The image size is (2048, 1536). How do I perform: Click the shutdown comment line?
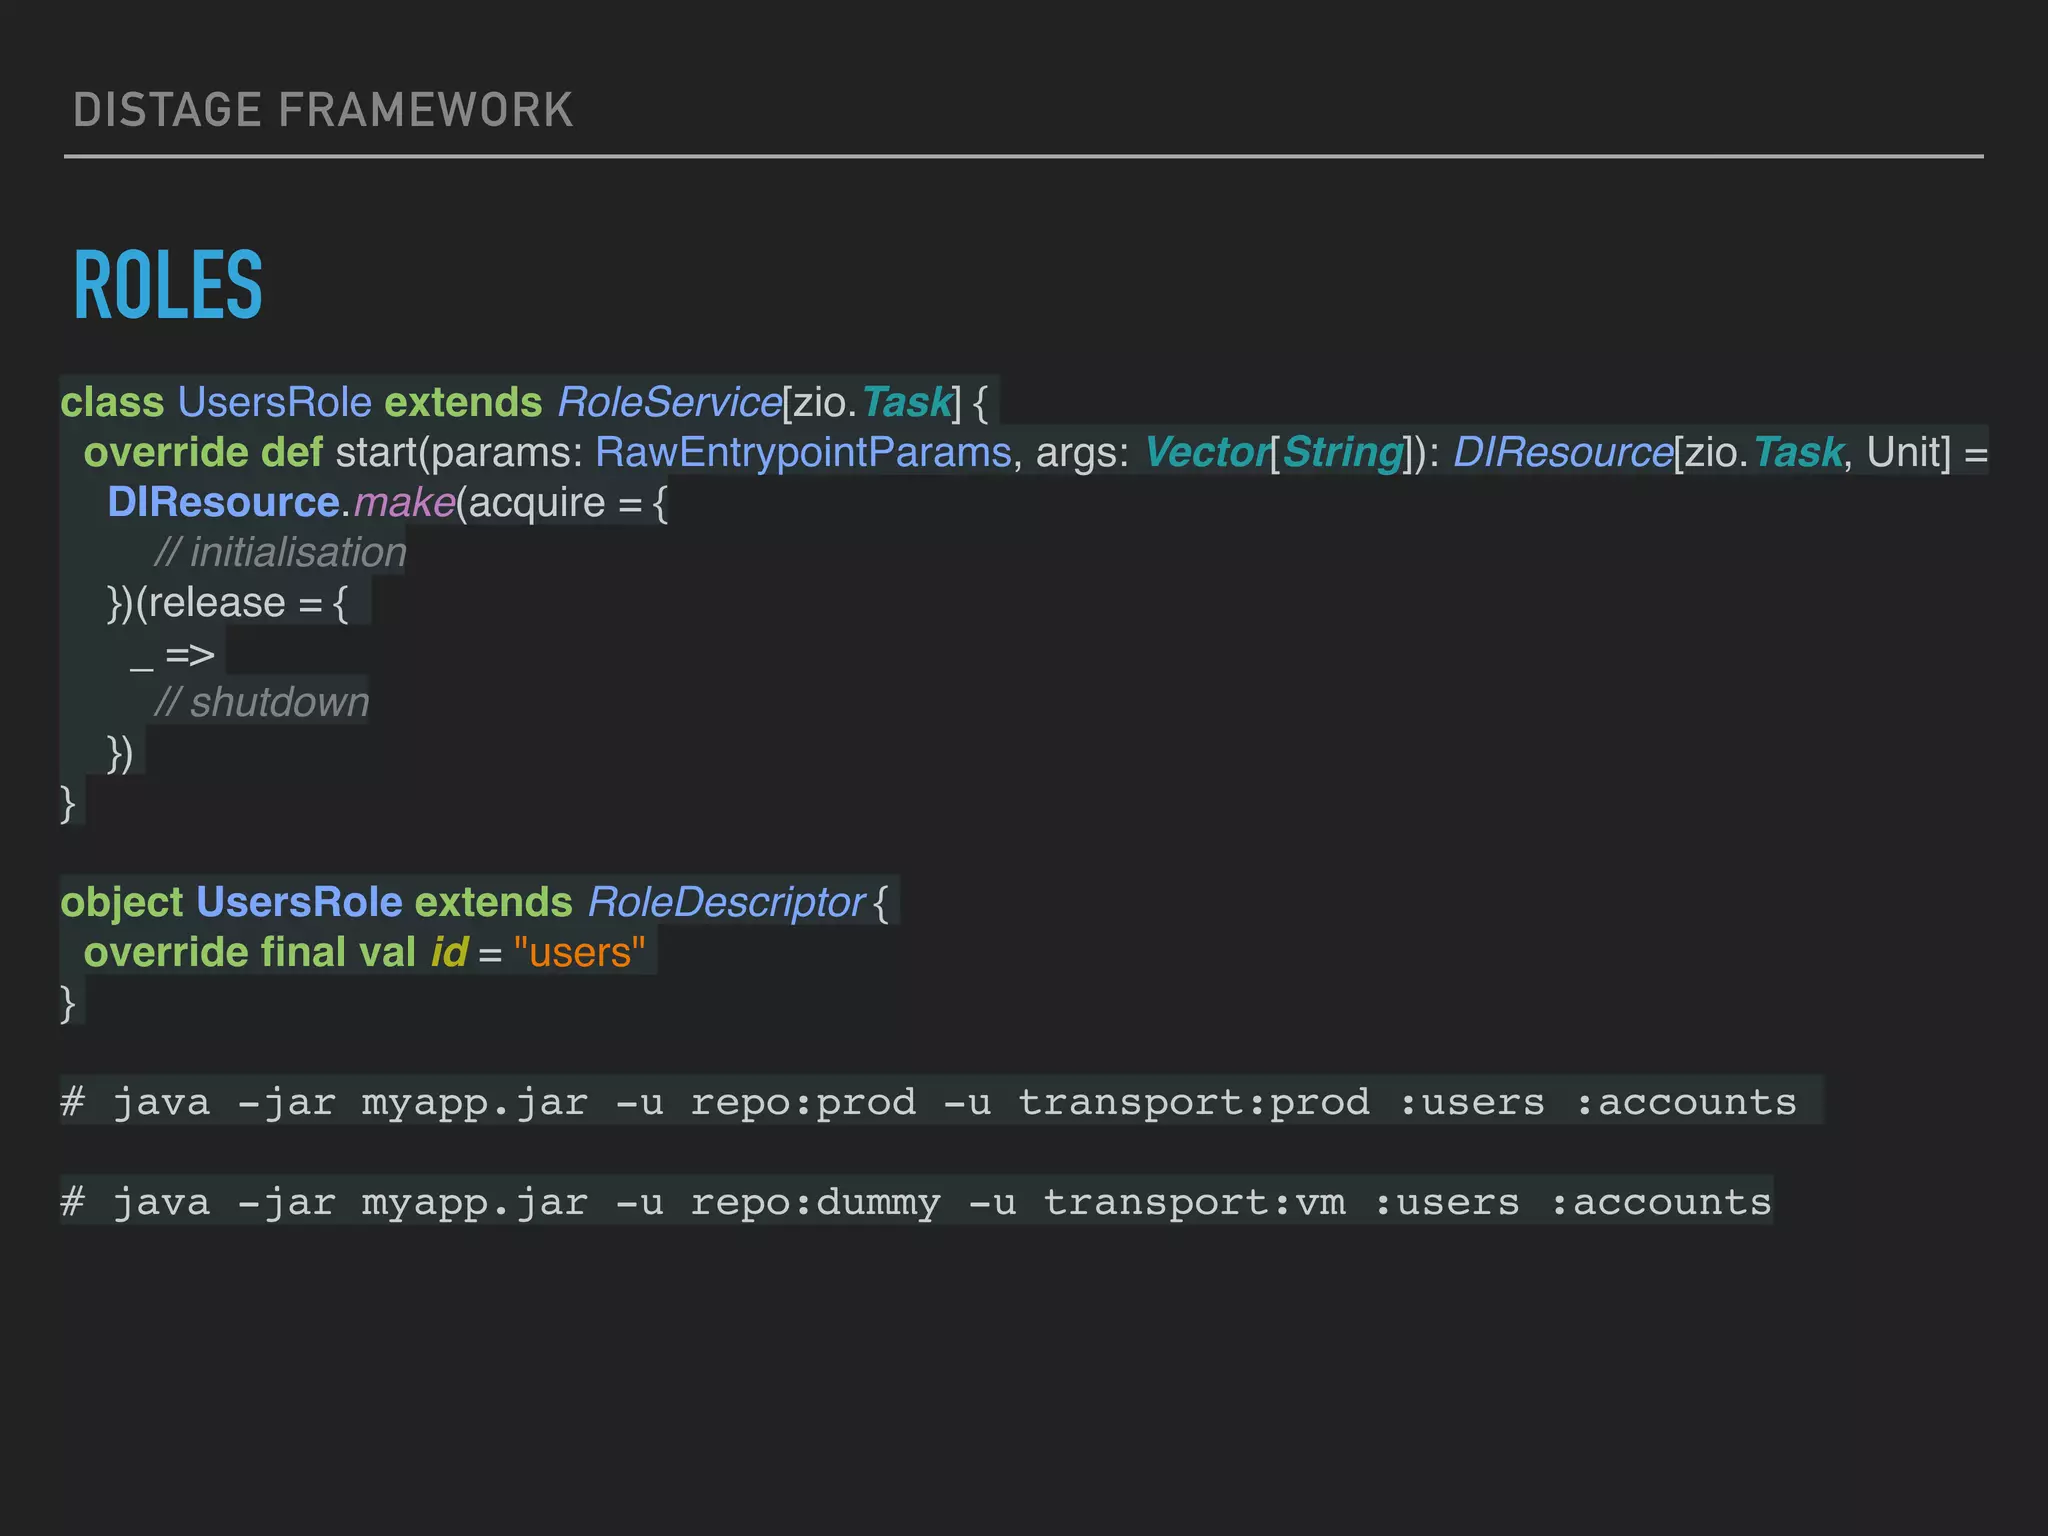tap(261, 702)
